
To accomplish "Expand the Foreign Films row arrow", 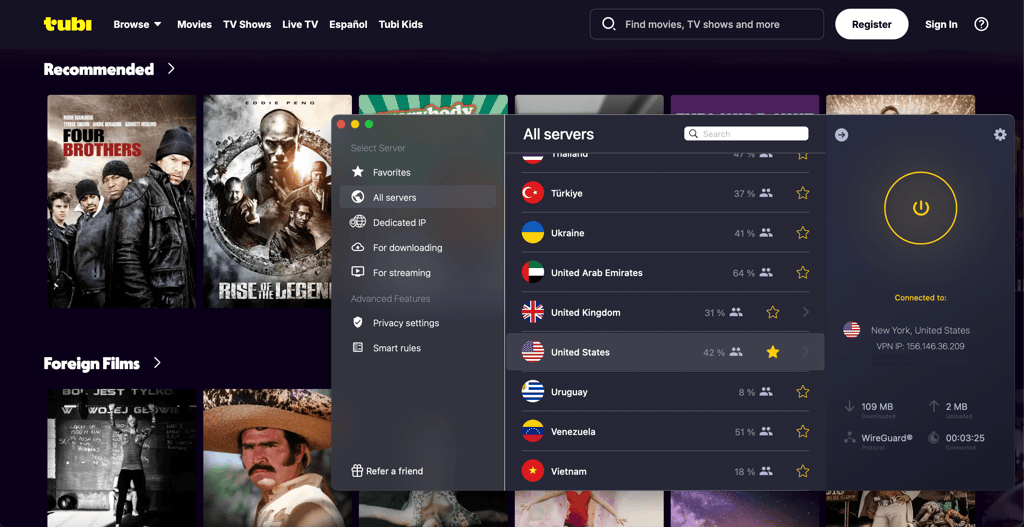I will tap(157, 362).
